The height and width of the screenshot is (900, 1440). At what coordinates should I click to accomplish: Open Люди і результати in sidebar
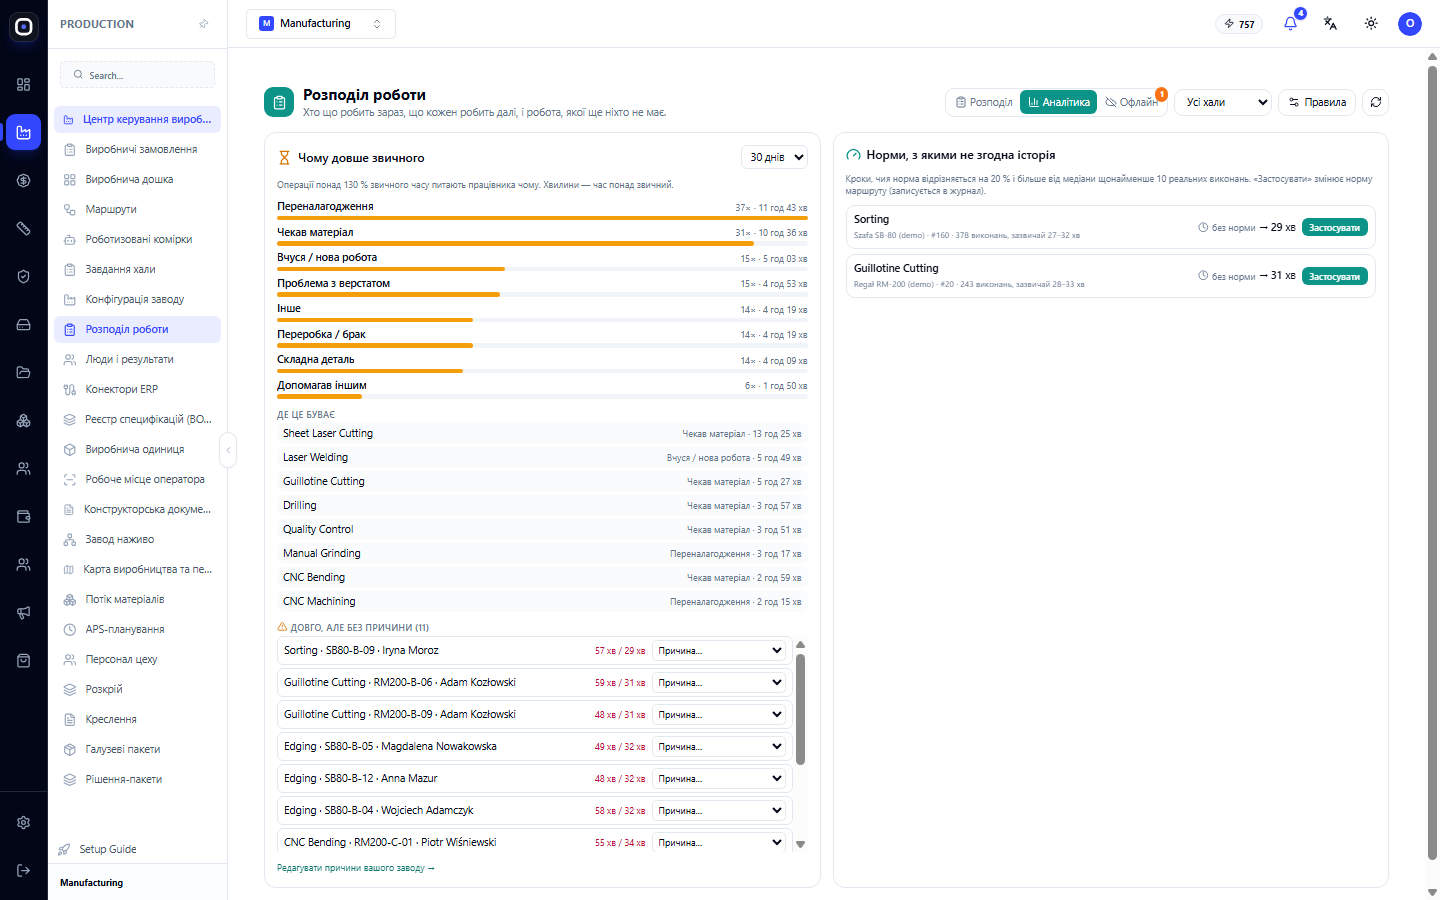point(137,359)
